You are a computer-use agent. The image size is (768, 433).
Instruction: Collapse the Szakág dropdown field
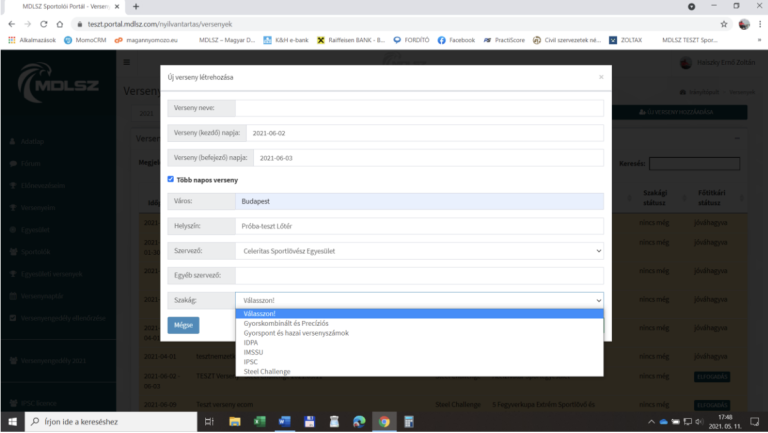(419, 299)
